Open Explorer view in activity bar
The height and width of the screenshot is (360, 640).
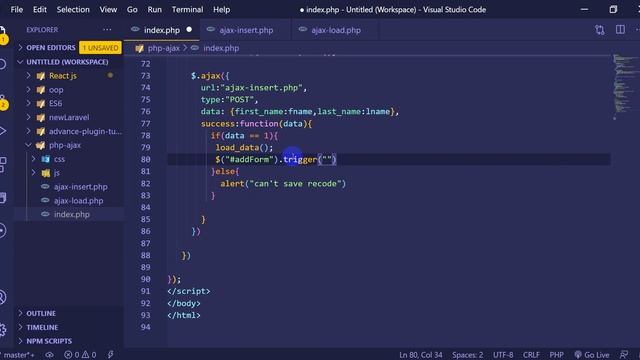point(2,33)
